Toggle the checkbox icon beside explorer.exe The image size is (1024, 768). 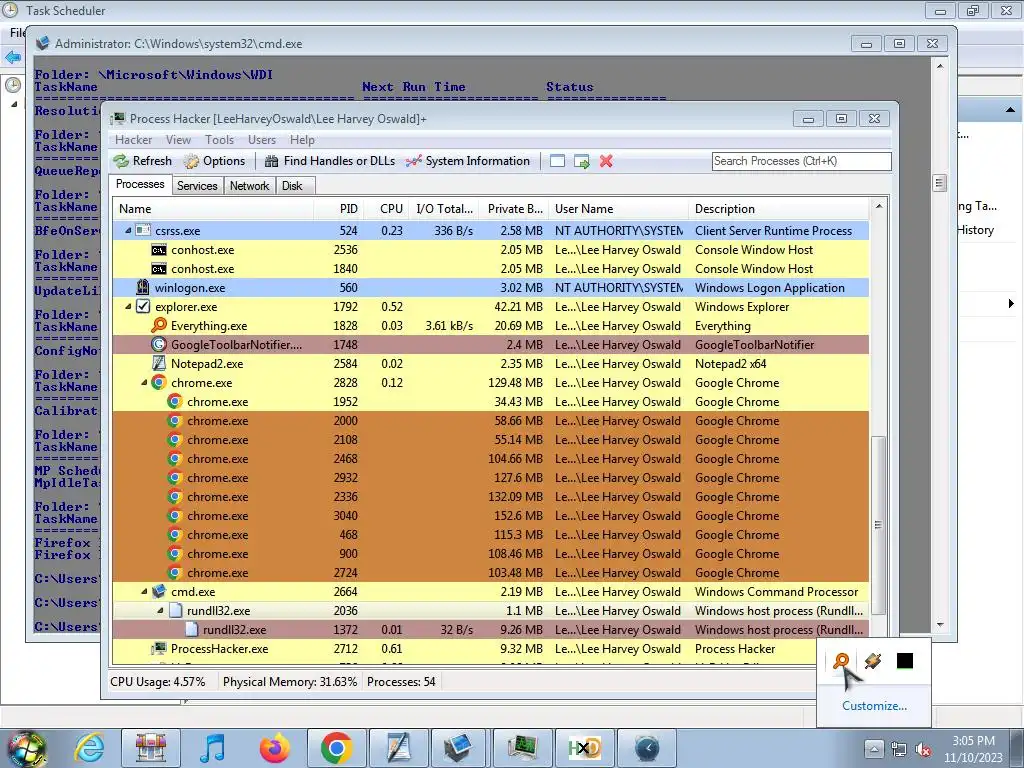pos(143,306)
